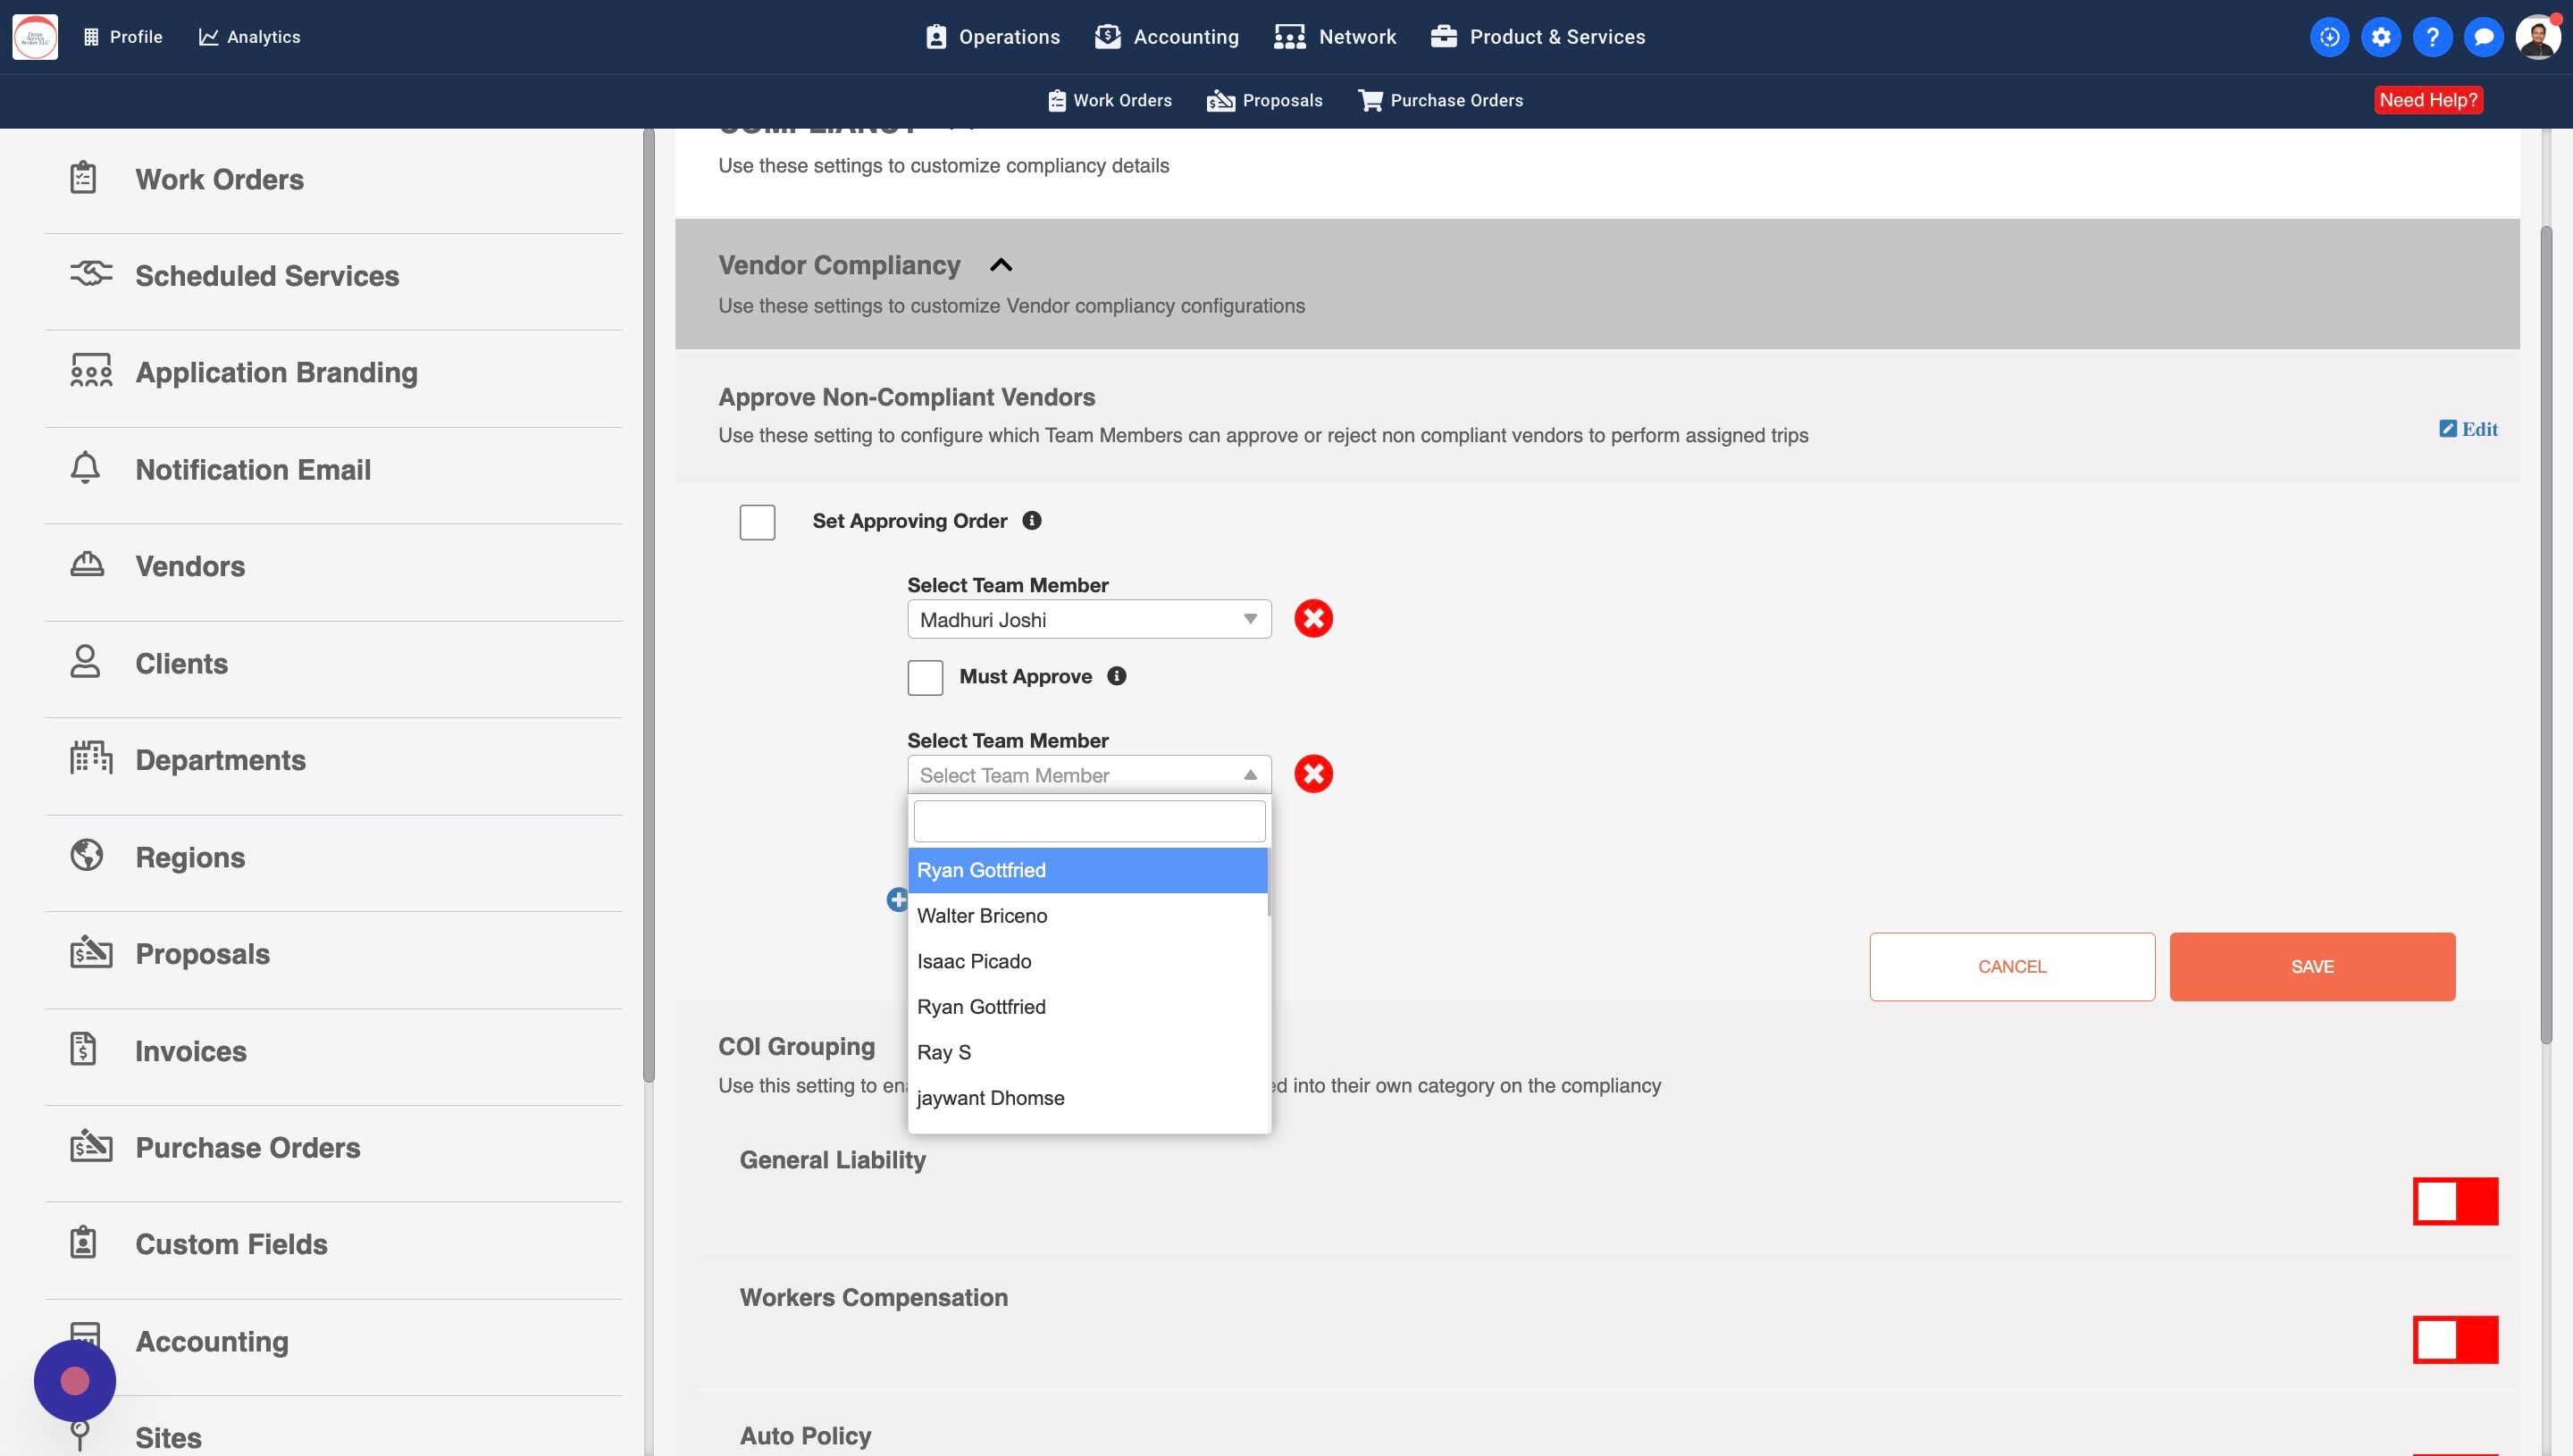Image resolution: width=2573 pixels, height=1456 pixels.
Task: Click the blue plus add member icon
Action: tap(897, 900)
